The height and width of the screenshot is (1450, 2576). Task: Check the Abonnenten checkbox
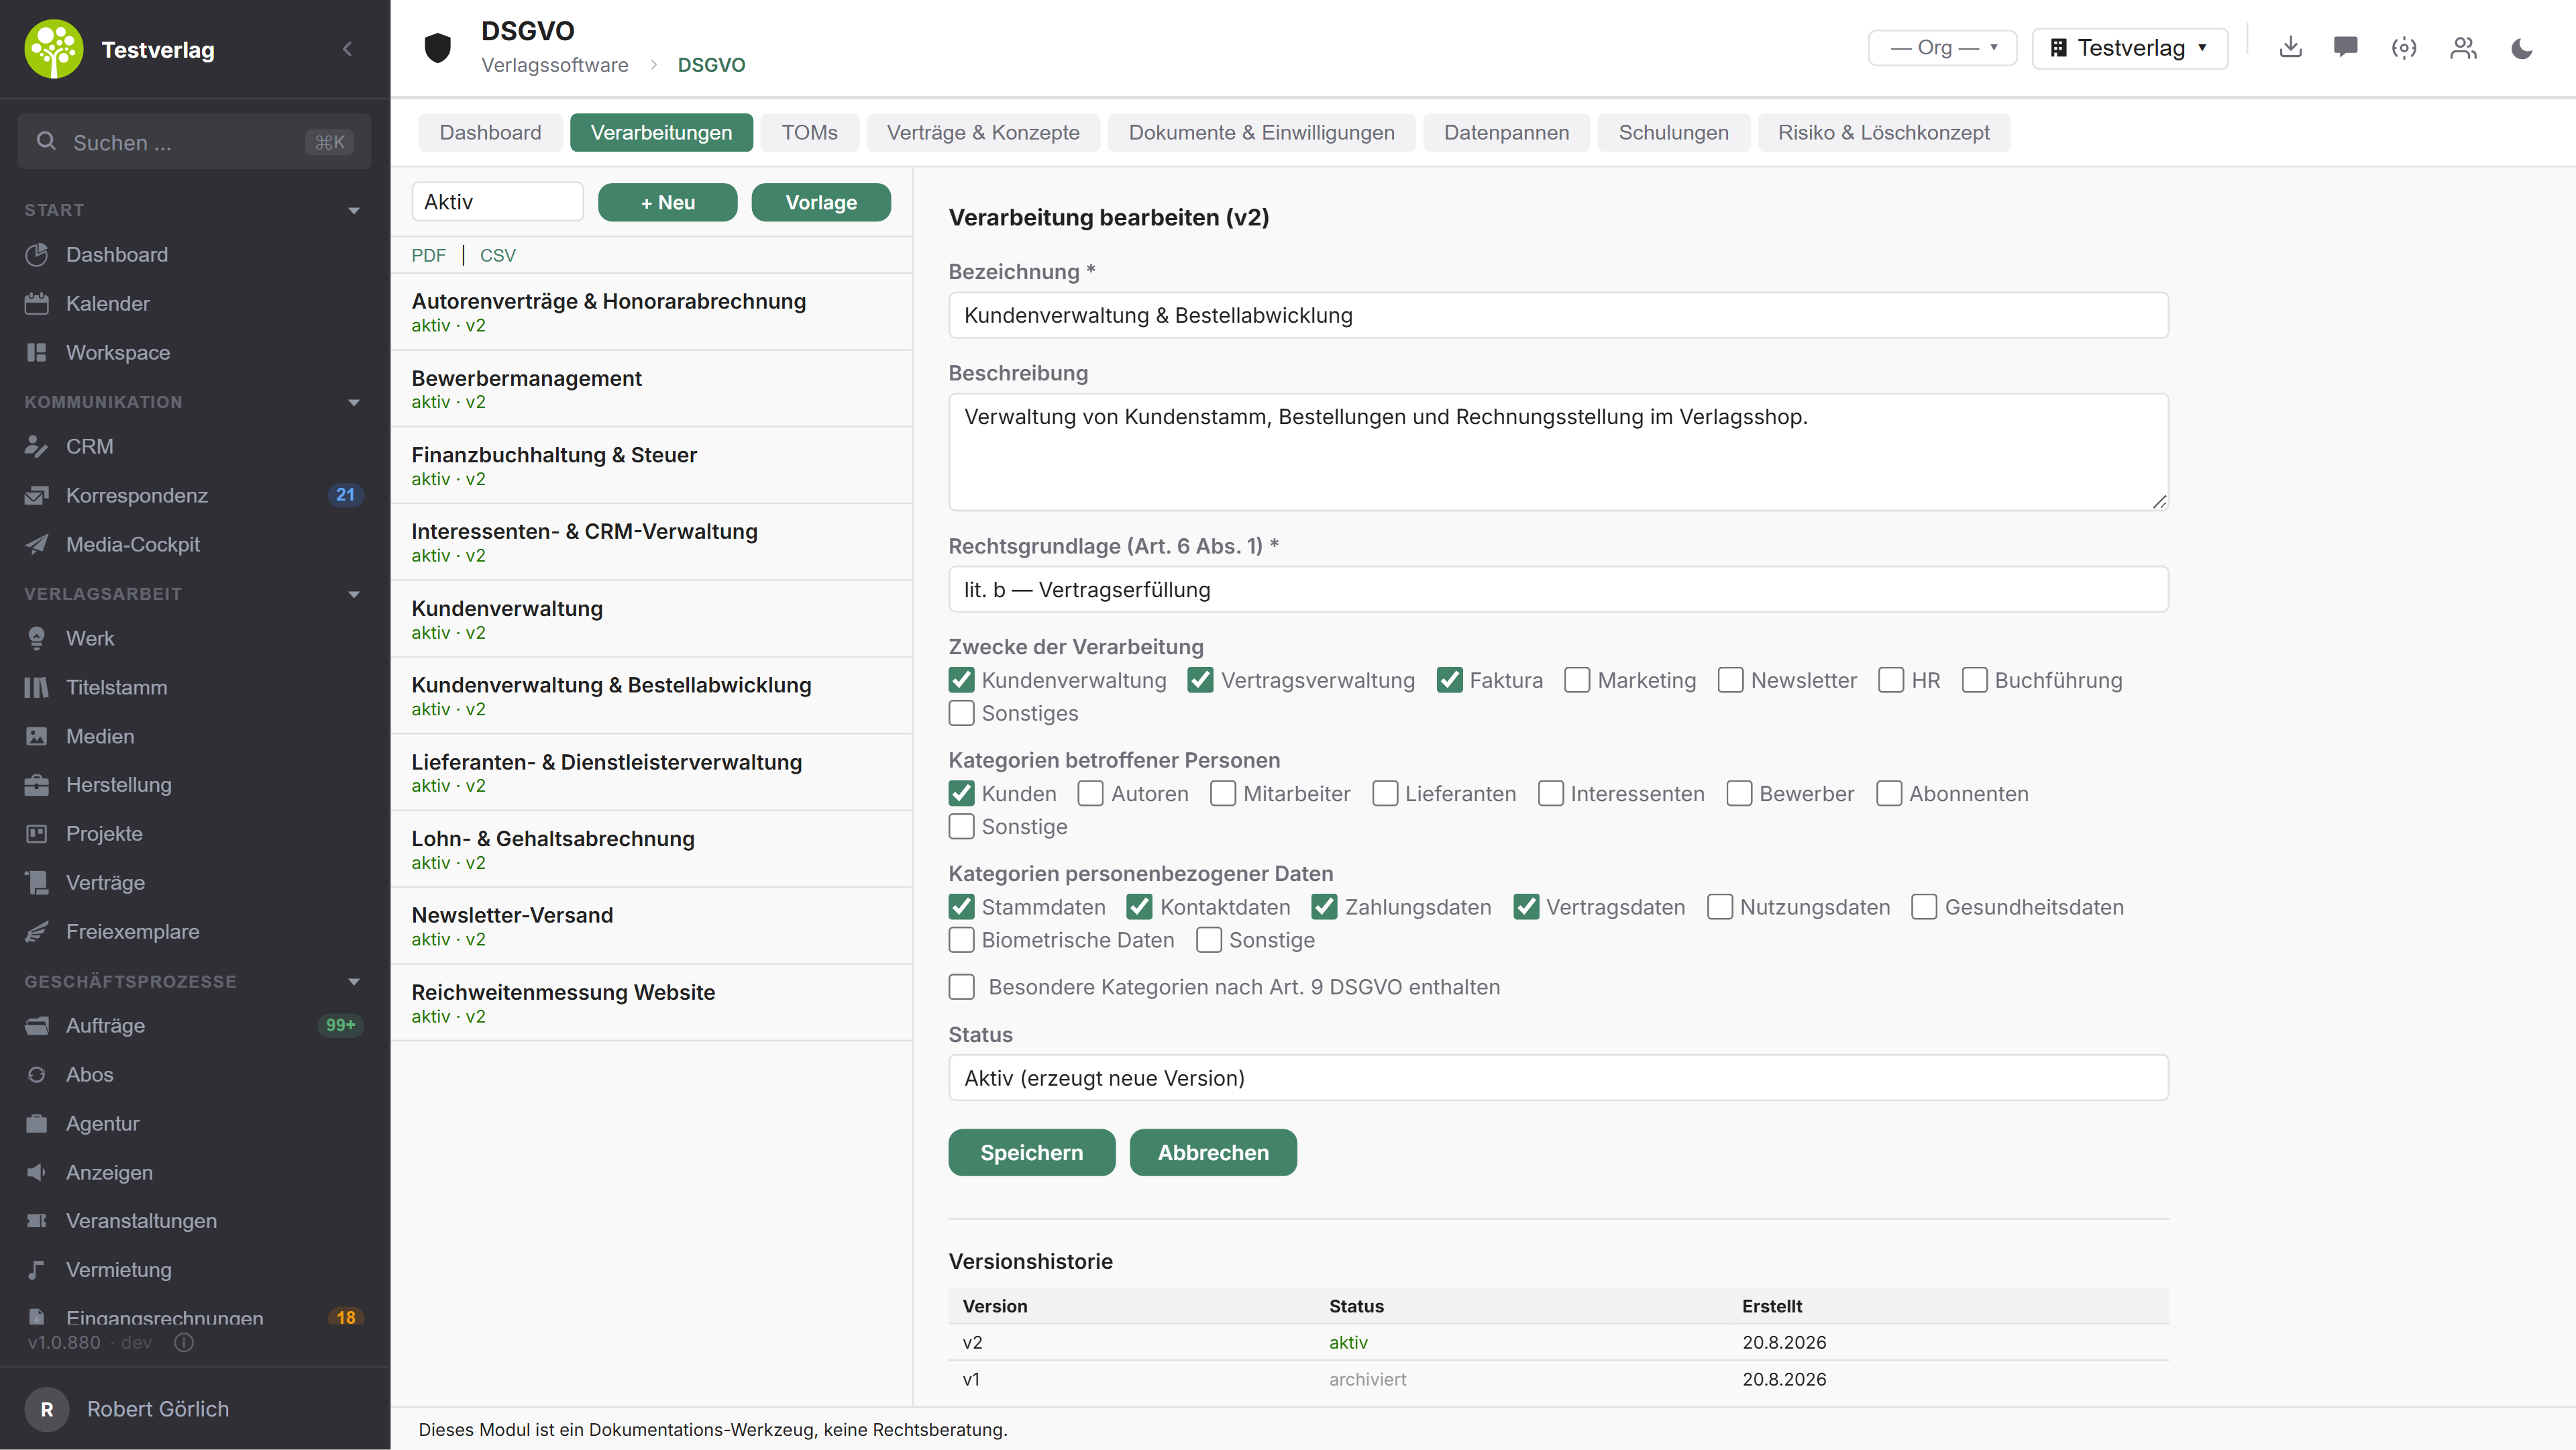[1888, 794]
